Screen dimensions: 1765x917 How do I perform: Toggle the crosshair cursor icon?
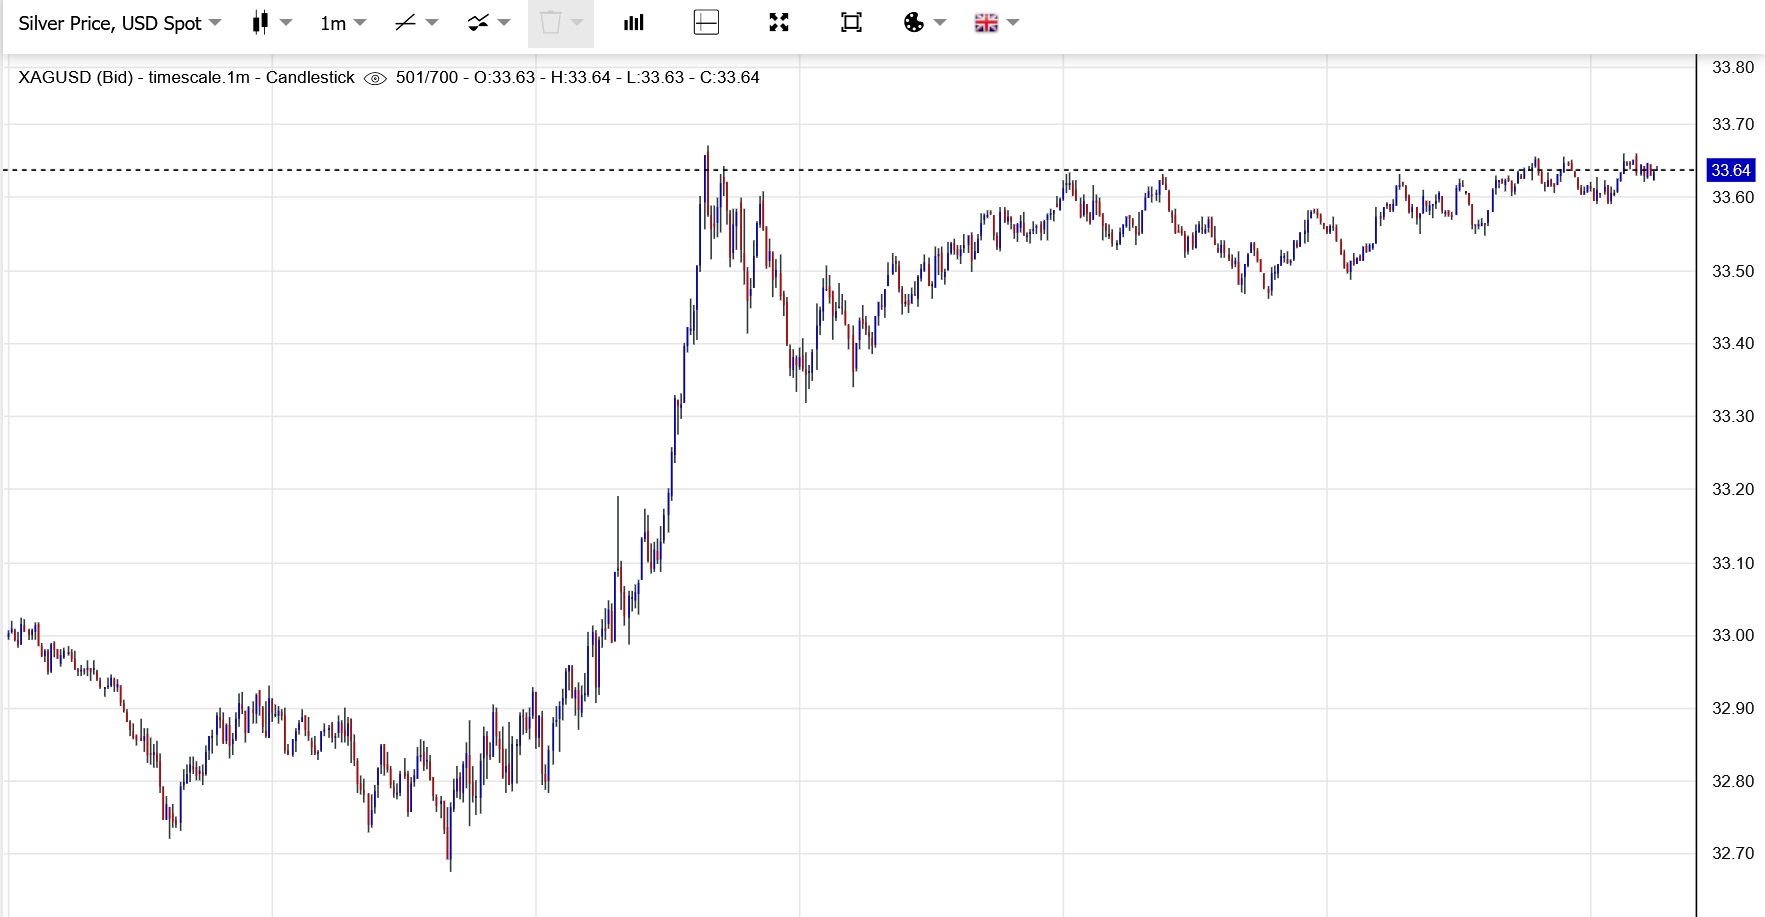click(706, 23)
